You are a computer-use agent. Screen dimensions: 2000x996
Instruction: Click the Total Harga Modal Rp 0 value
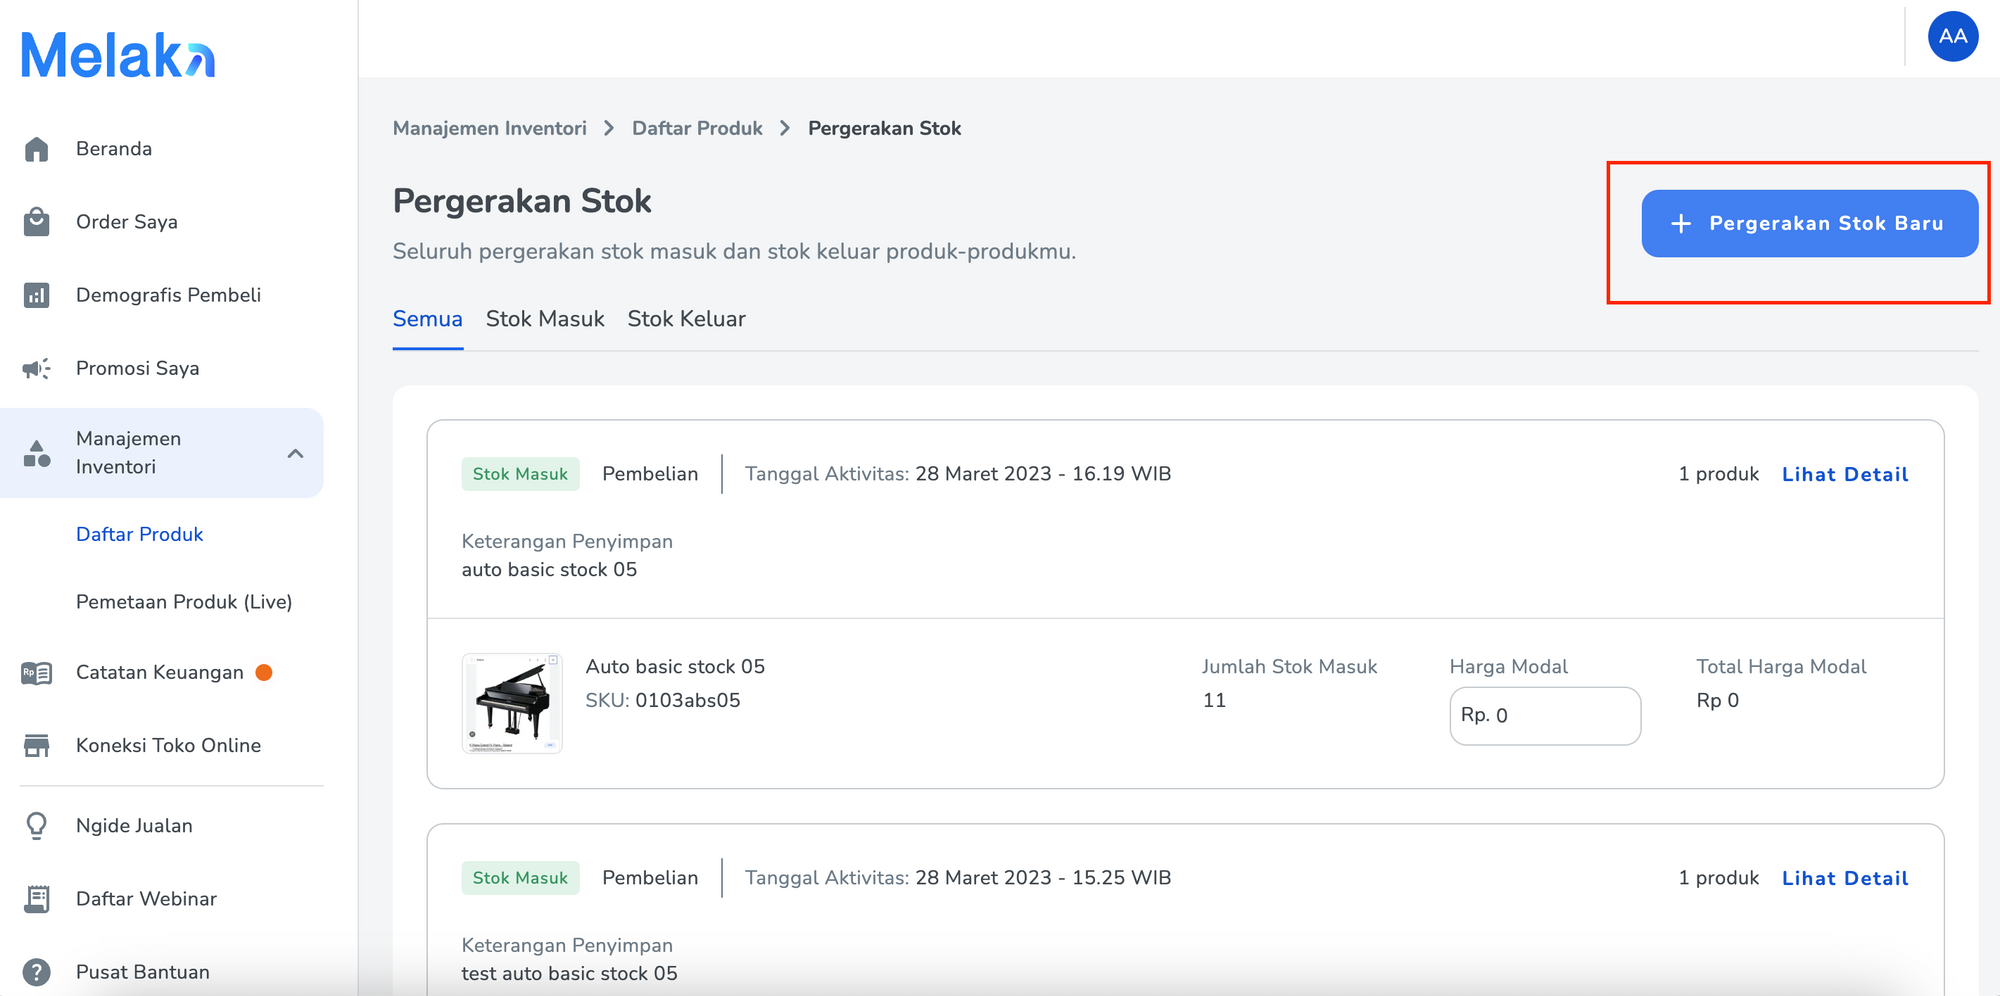coord(1718,701)
